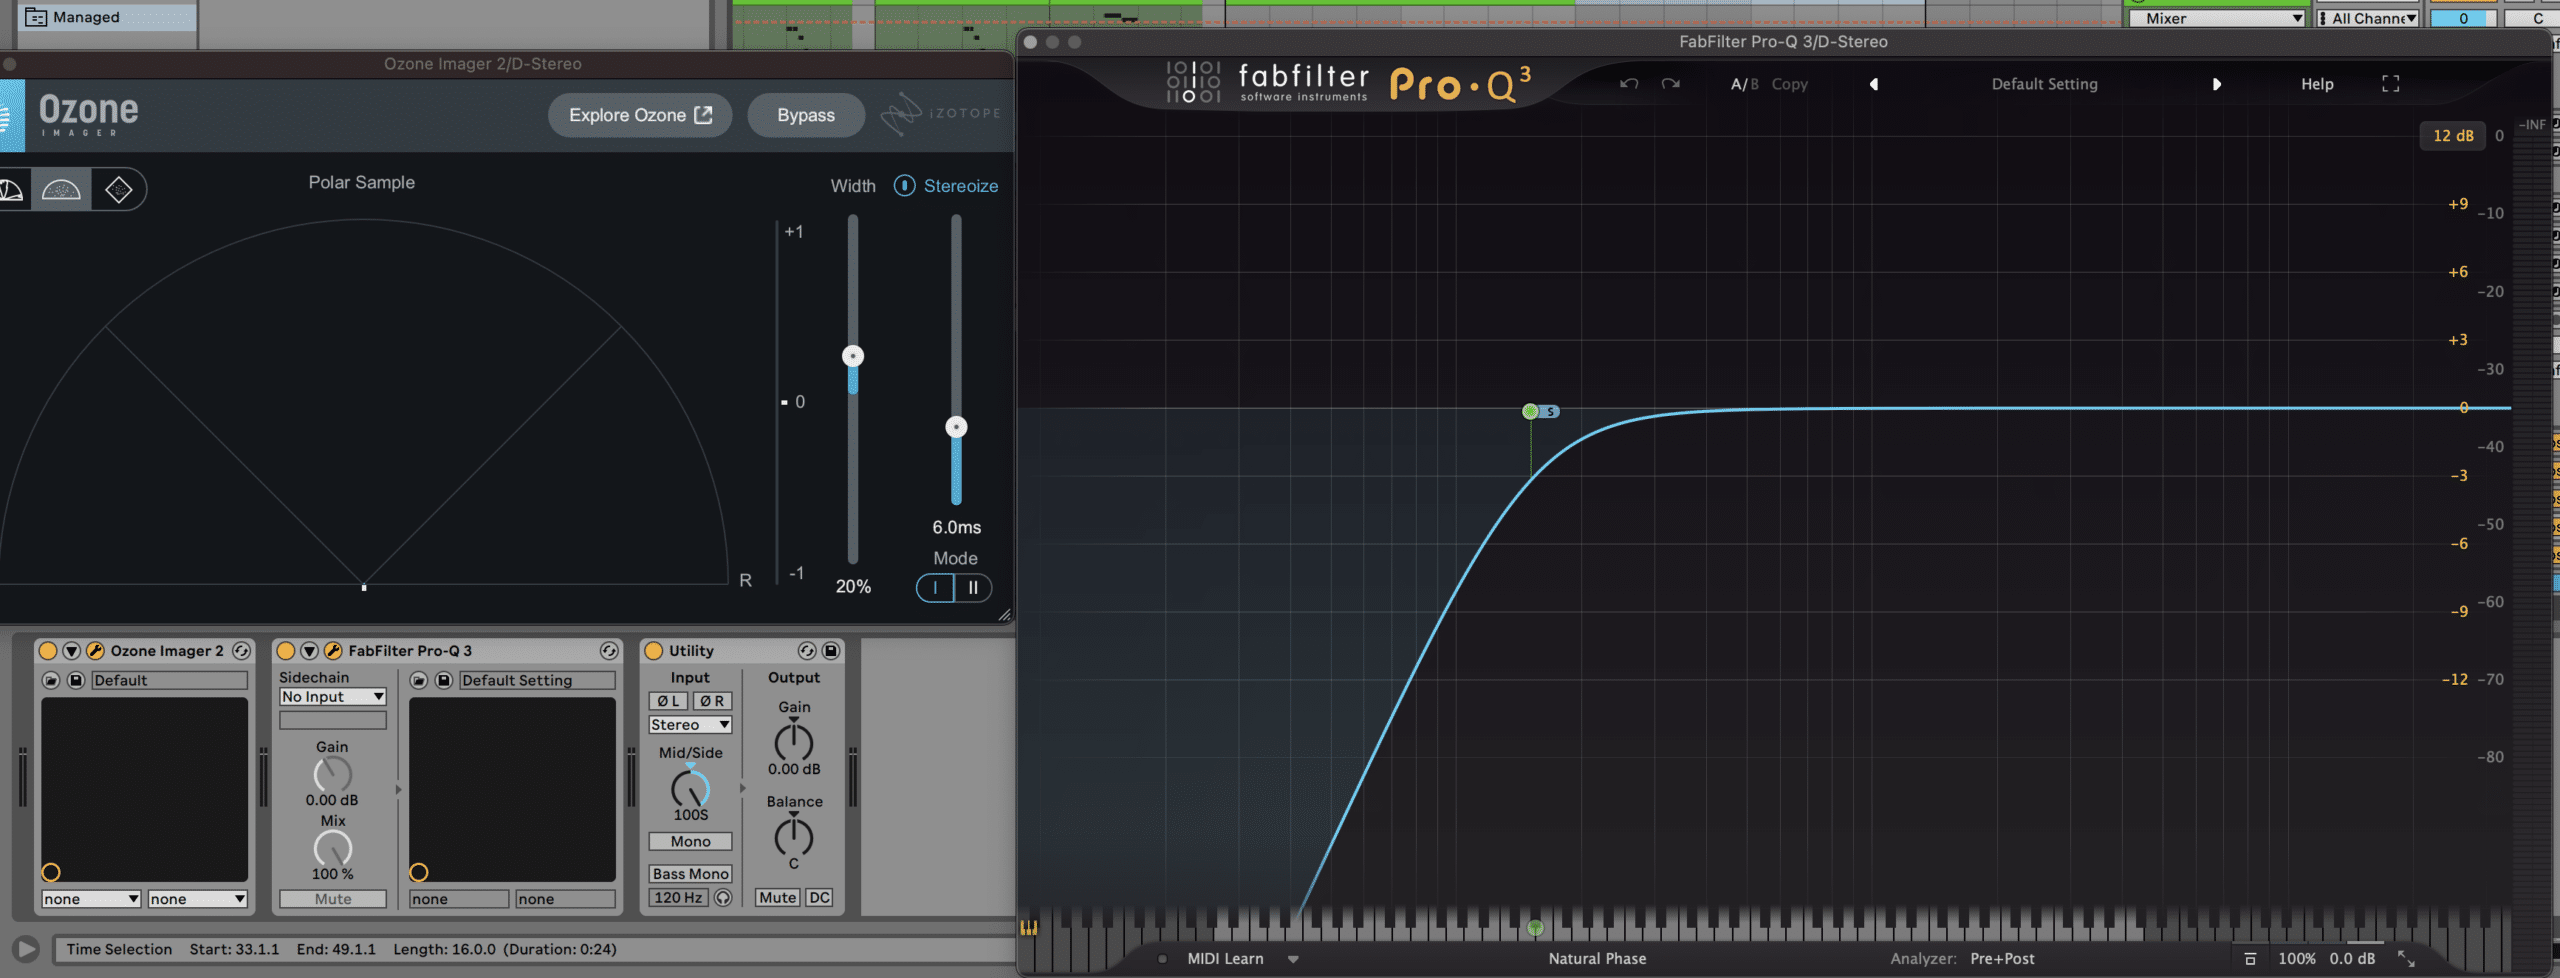Image resolution: width=2560 pixels, height=978 pixels.
Task: Select Stereoize Mode I
Action: point(936,588)
